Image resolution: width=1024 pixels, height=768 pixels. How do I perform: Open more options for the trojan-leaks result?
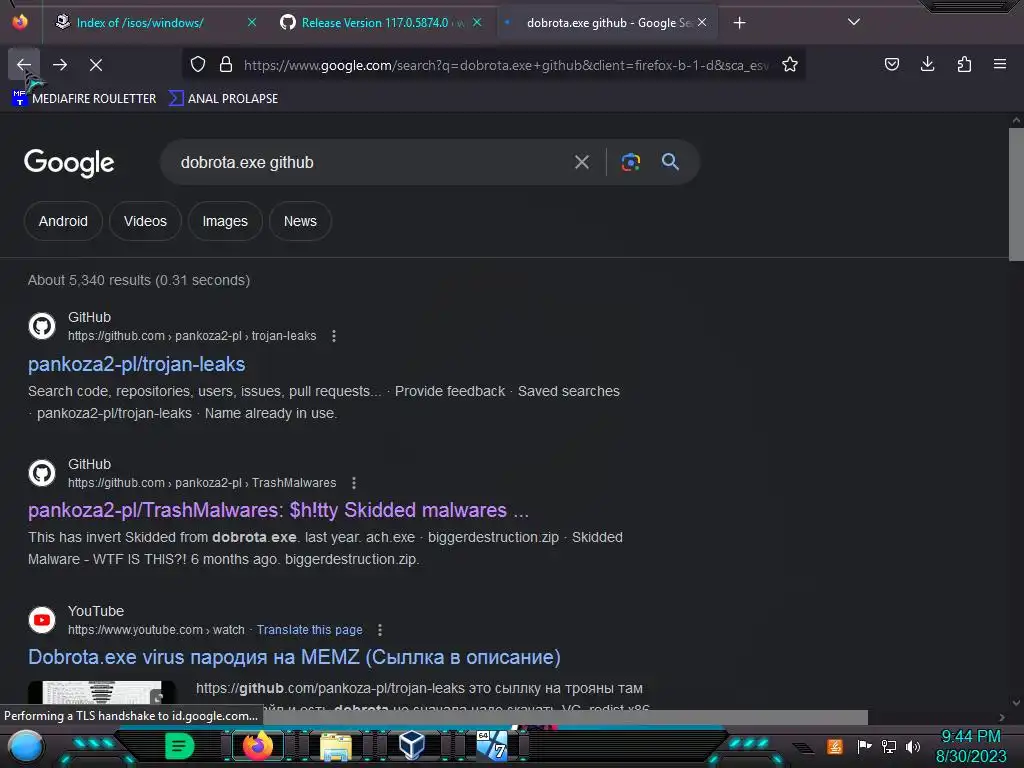(334, 336)
